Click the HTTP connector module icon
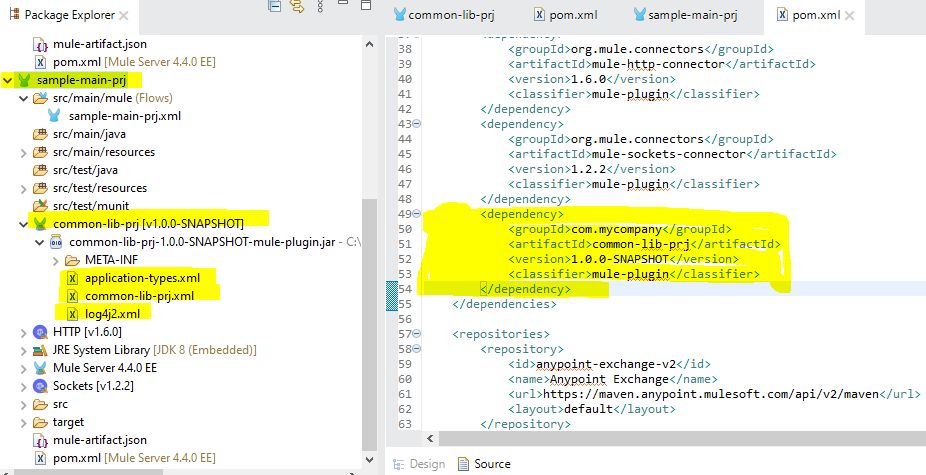 click(x=41, y=331)
